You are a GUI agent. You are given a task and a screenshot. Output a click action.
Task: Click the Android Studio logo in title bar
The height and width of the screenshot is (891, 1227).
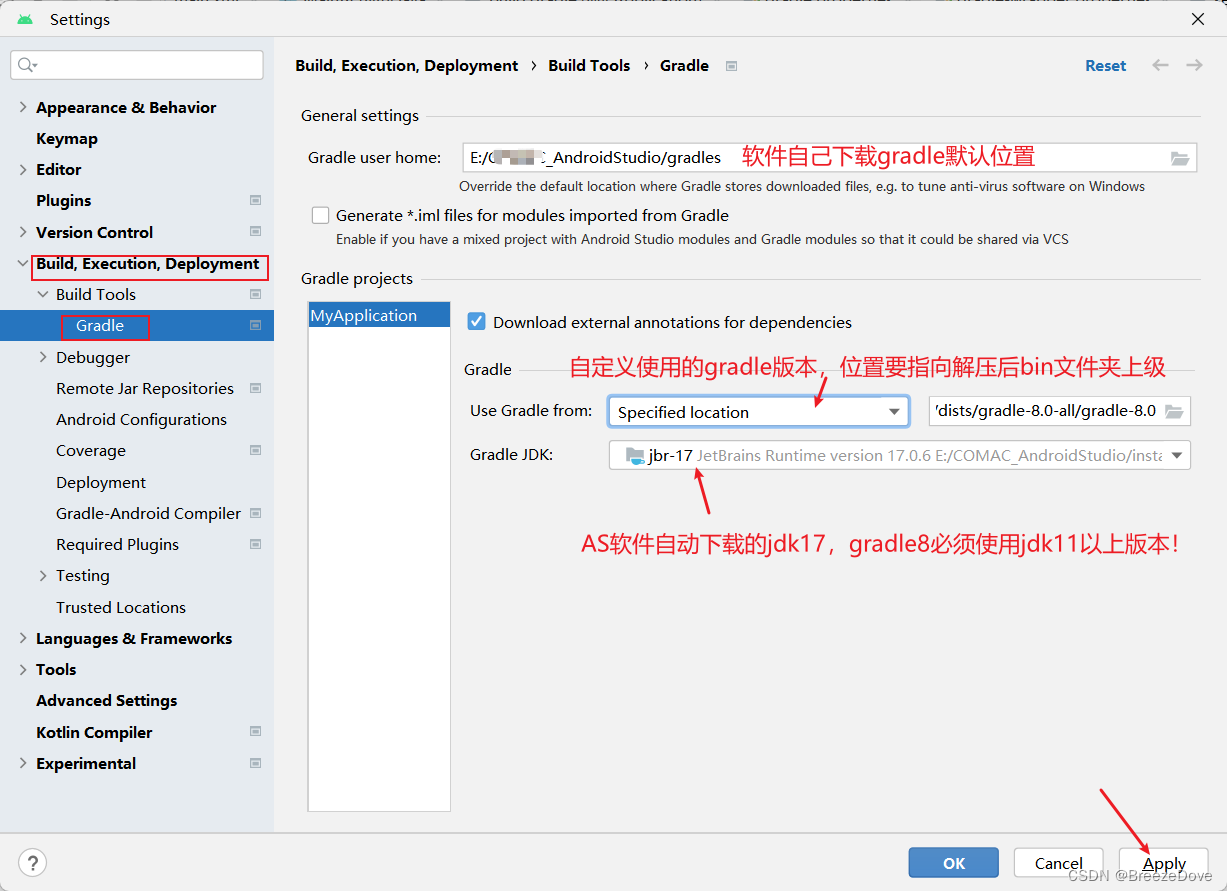pyautogui.click(x=25, y=19)
